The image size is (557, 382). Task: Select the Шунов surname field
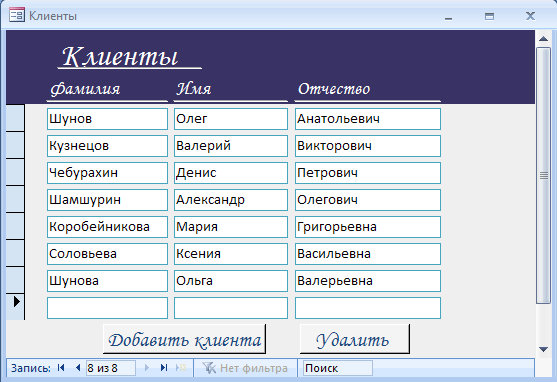(x=107, y=119)
